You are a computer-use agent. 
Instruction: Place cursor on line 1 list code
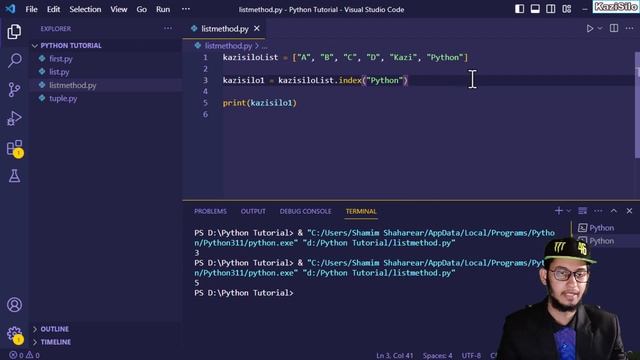pyautogui.click(x=345, y=58)
